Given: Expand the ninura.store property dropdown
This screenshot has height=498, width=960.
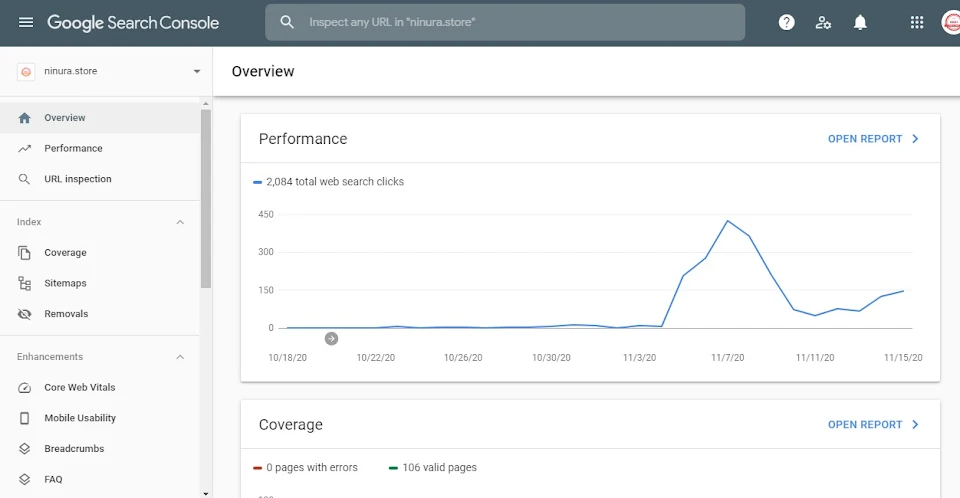Looking at the screenshot, I should (196, 72).
